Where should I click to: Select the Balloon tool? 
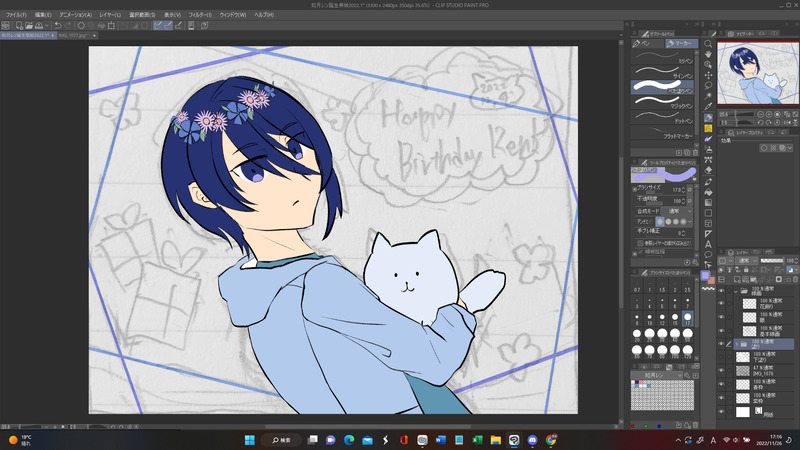[x=708, y=255]
